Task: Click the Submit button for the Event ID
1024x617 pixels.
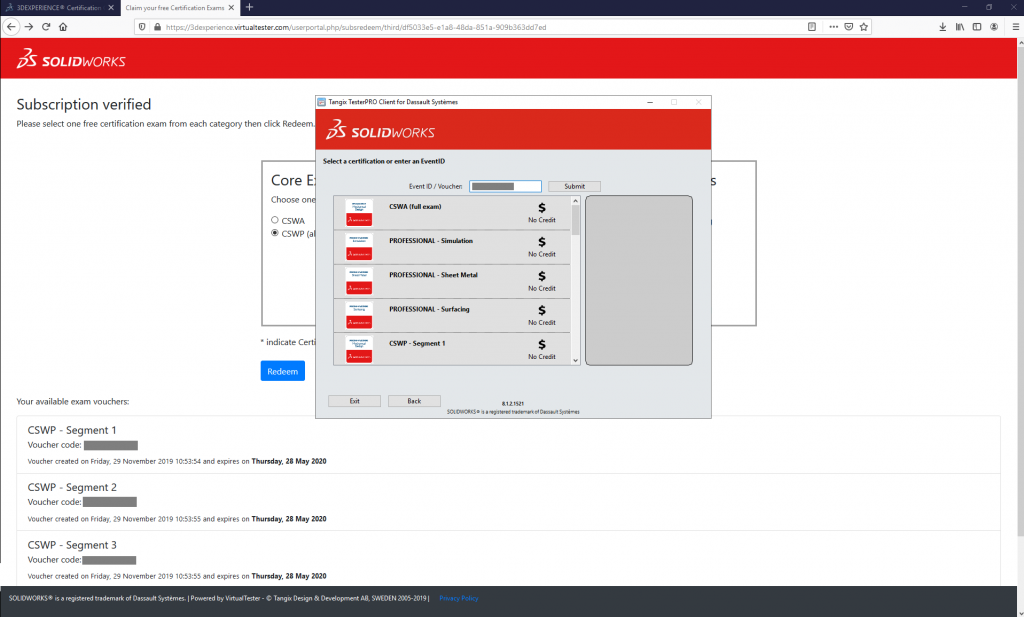Action: [574, 186]
